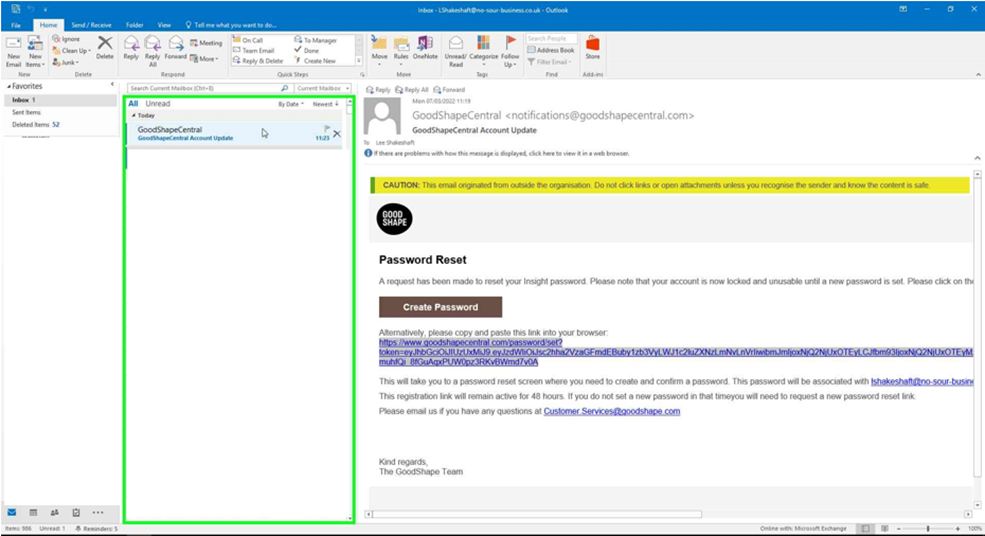Open the File menu tab
The image size is (985, 536).
16,24
